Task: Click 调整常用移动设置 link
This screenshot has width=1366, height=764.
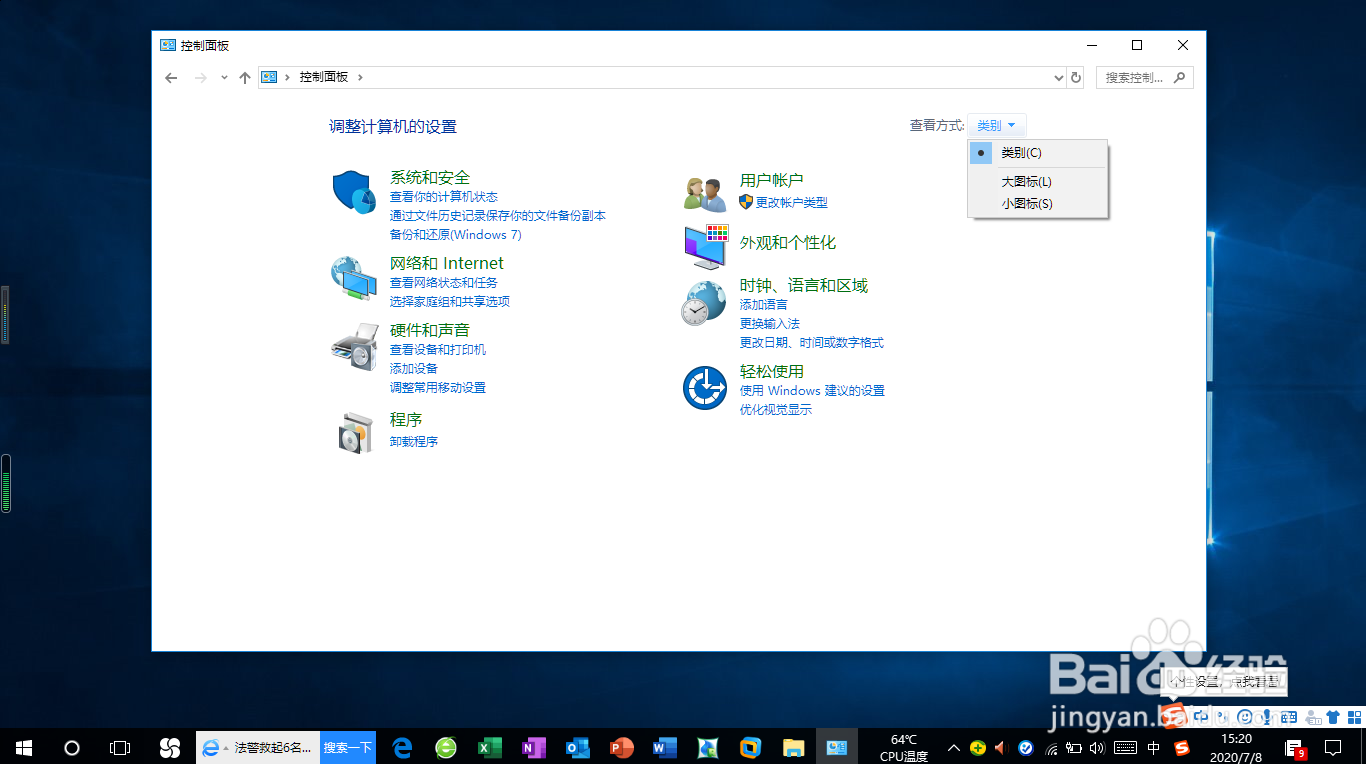Action: (x=438, y=388)
